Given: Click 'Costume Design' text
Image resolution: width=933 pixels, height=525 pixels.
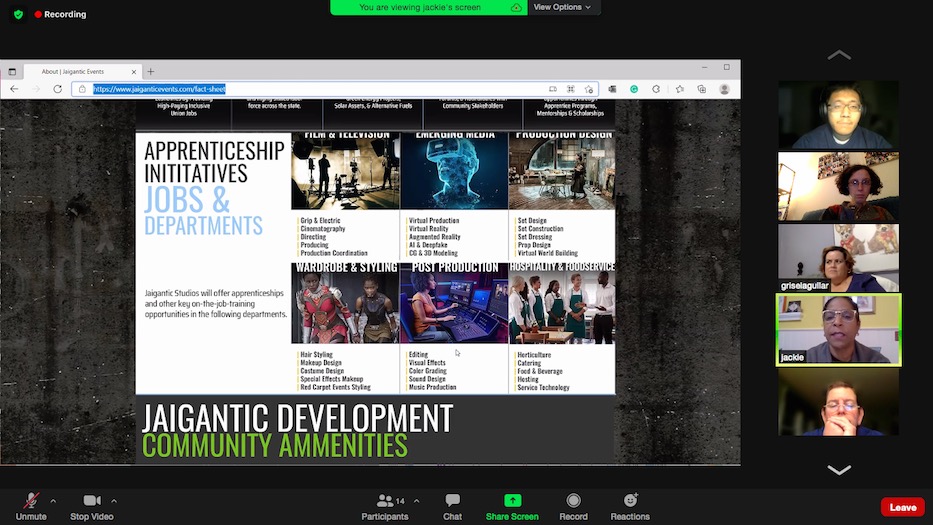Looking at the screenshot, I should (x=322, y=371).
